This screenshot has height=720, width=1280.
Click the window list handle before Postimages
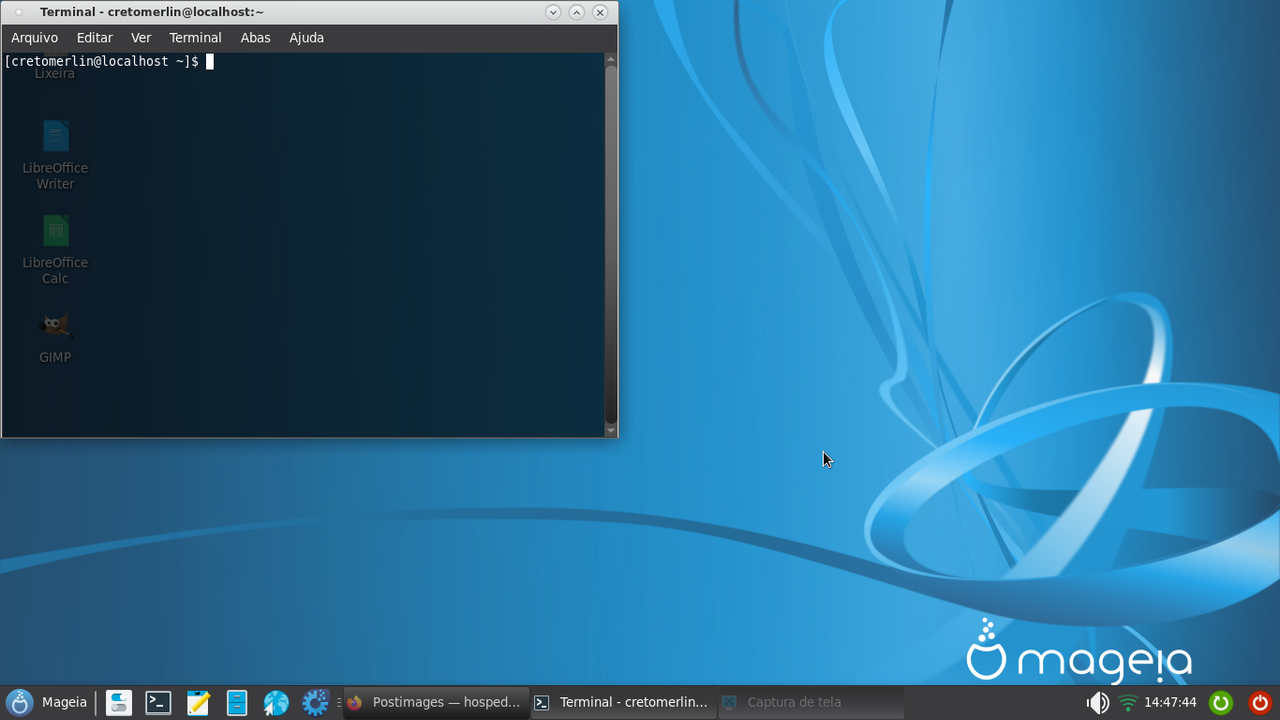(x=339, y=703)
